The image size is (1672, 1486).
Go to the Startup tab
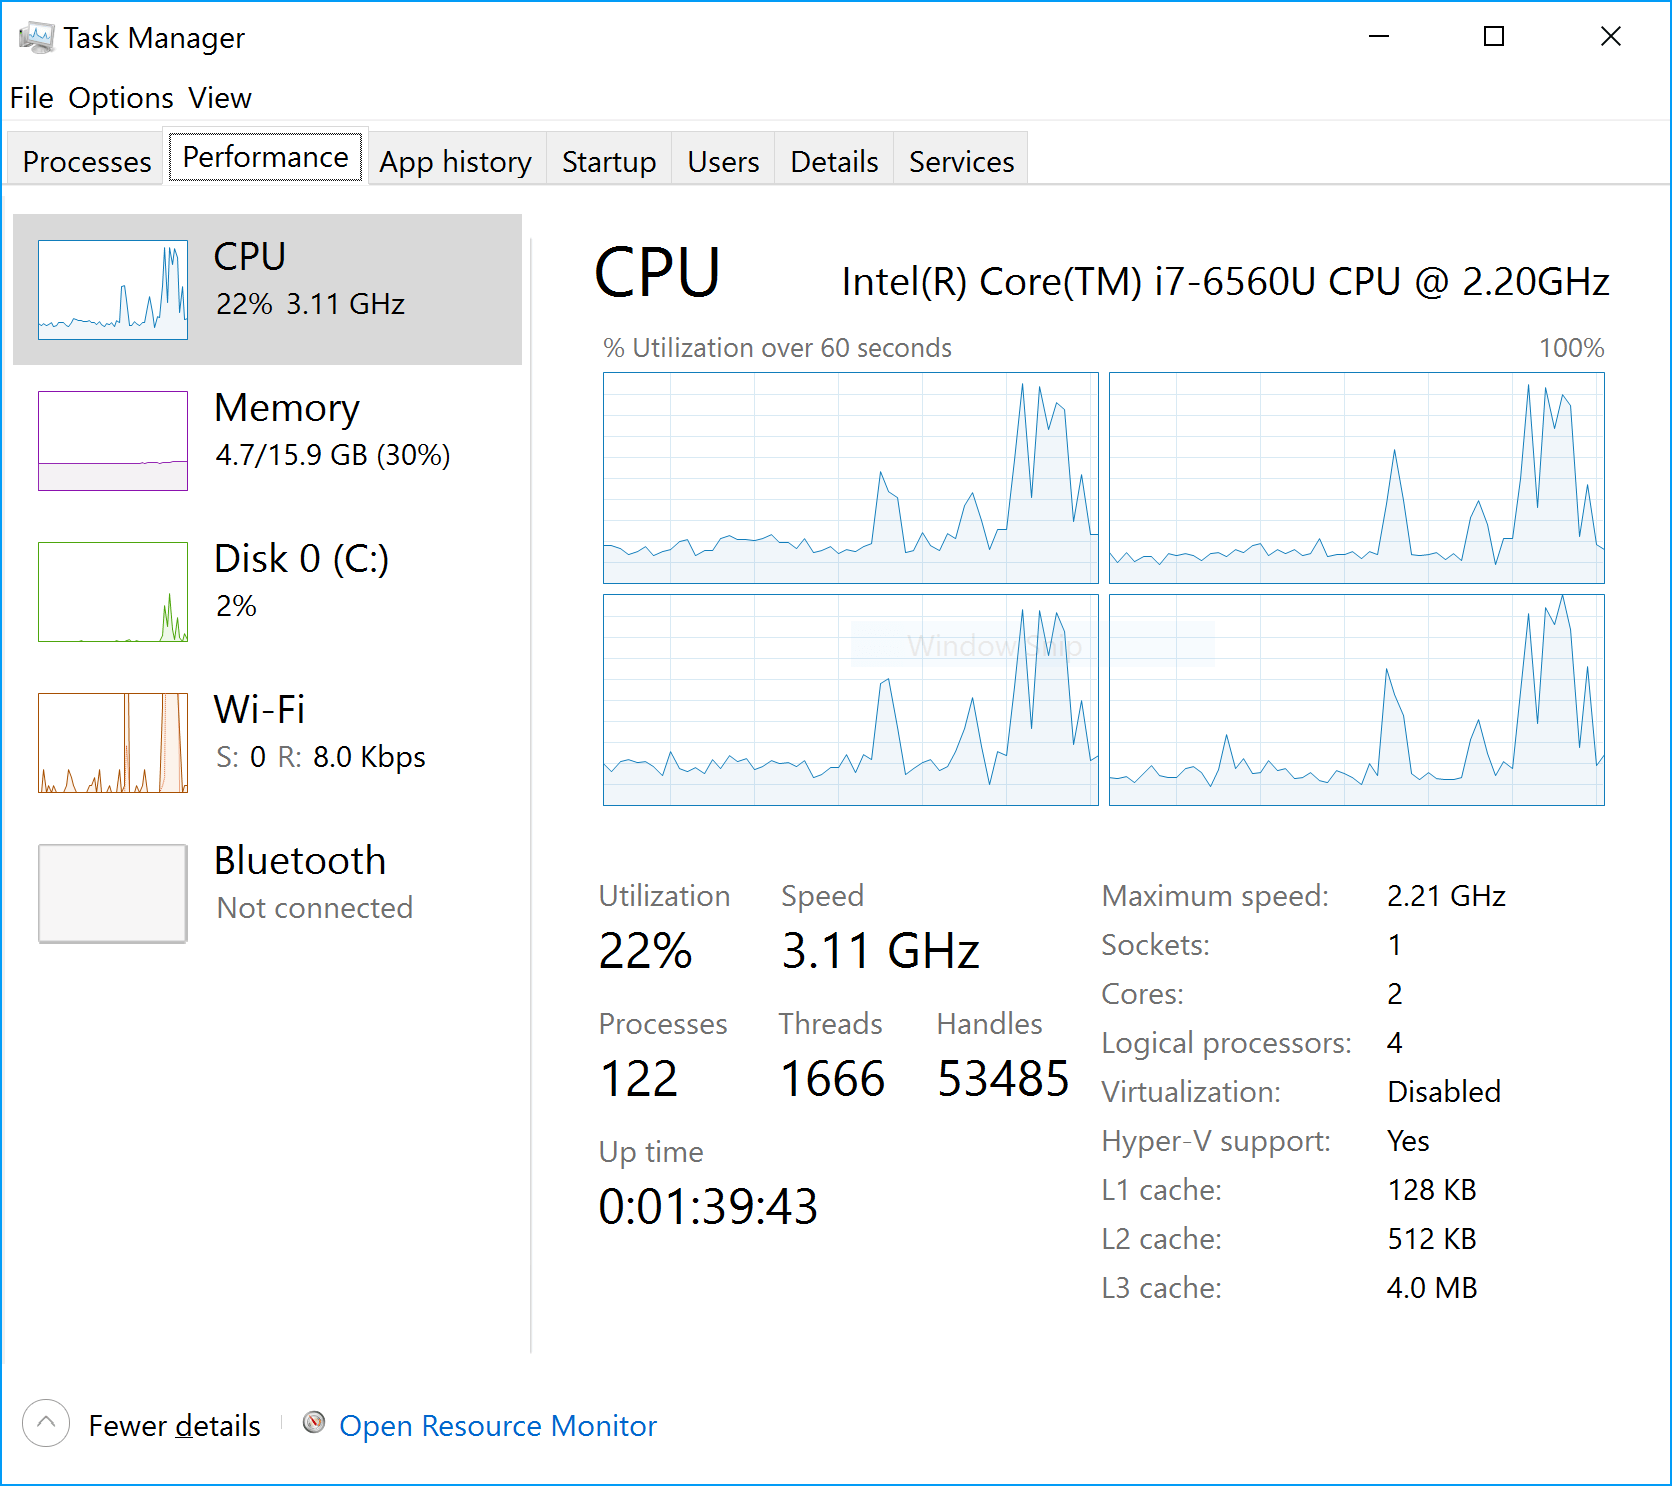click(x=609, y=160)
